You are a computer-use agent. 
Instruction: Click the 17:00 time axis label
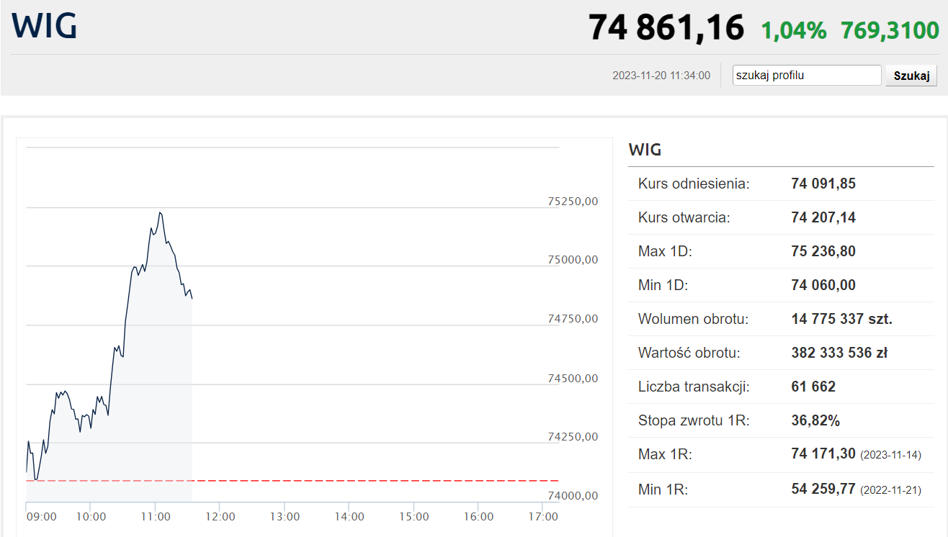(543, 517)
